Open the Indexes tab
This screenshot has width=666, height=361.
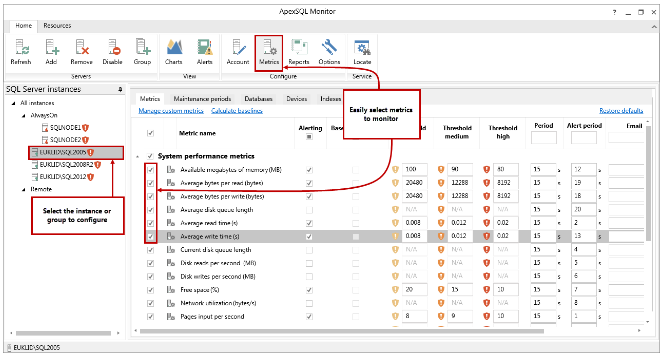[x=330, y=99]
